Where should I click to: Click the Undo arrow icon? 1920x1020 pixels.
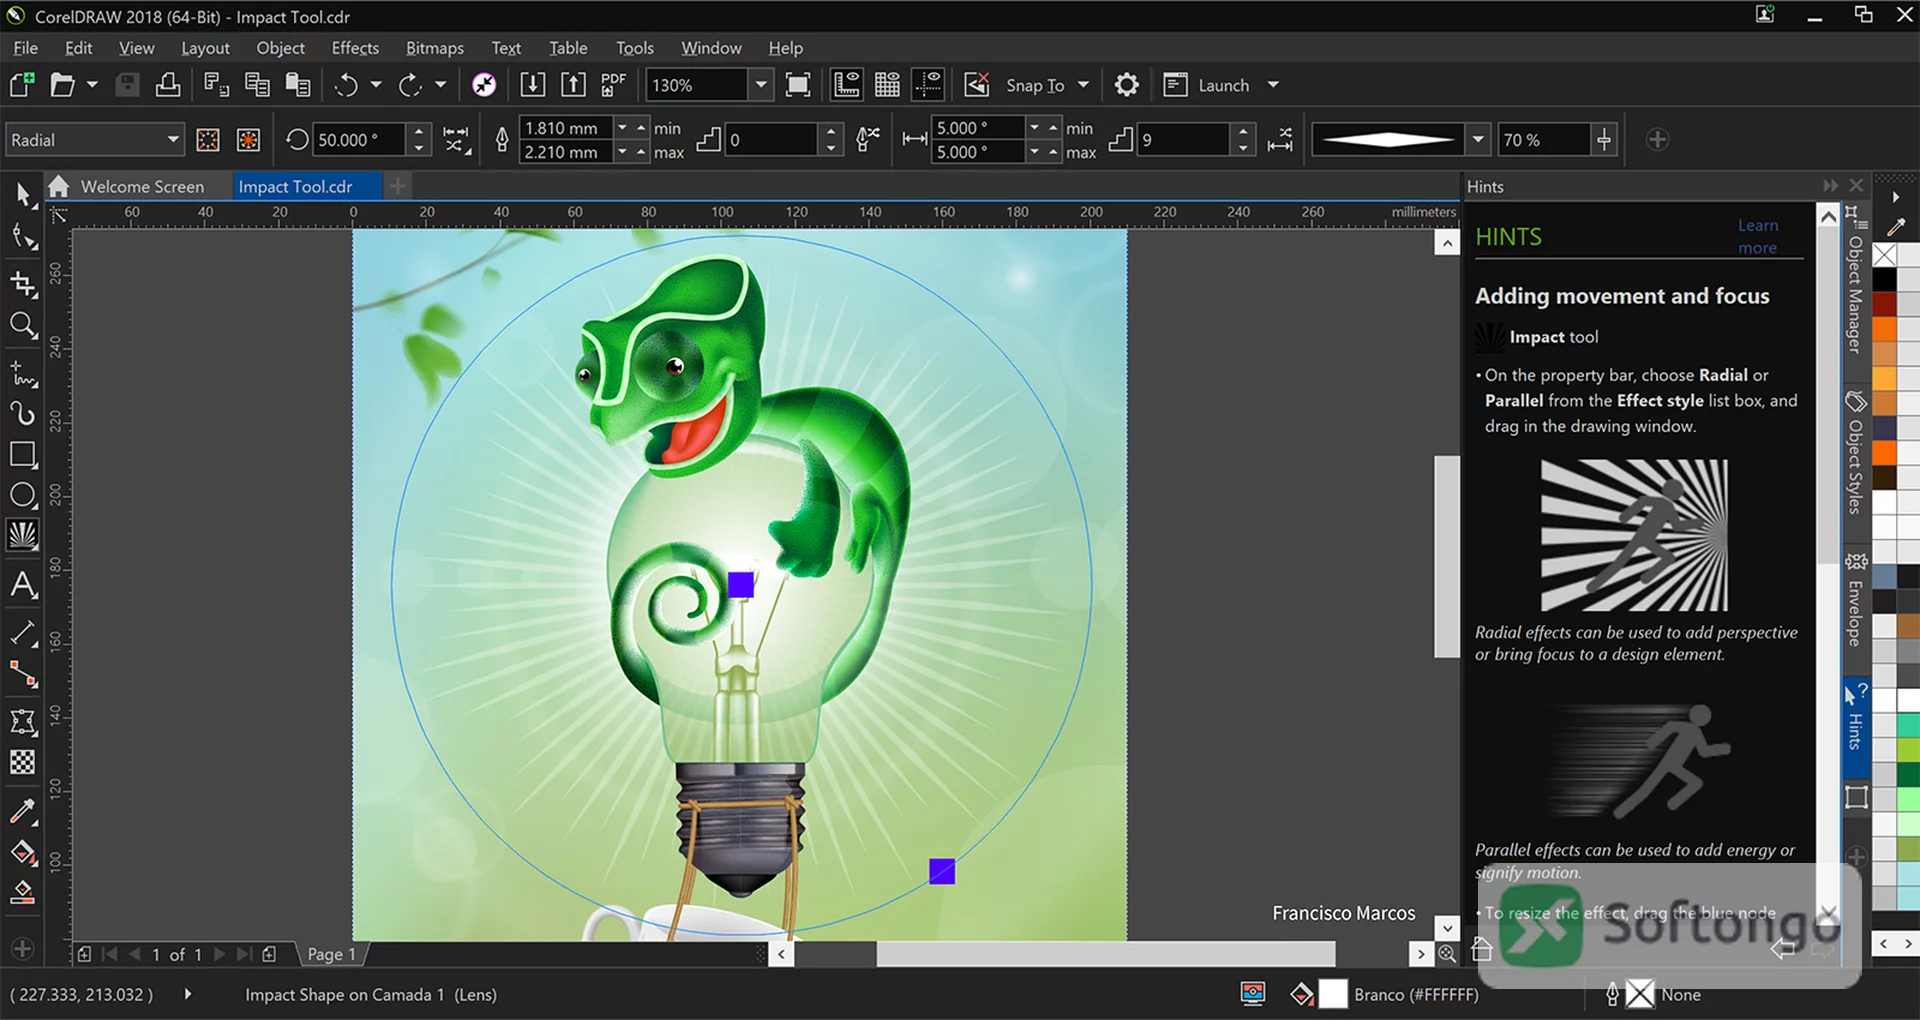point(346,85)
